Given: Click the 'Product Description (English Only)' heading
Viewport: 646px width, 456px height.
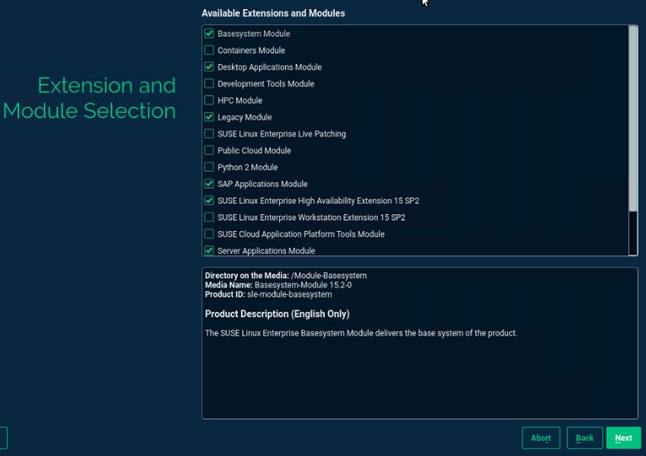Looking at the screenshot, I should [x=277, y=314].
